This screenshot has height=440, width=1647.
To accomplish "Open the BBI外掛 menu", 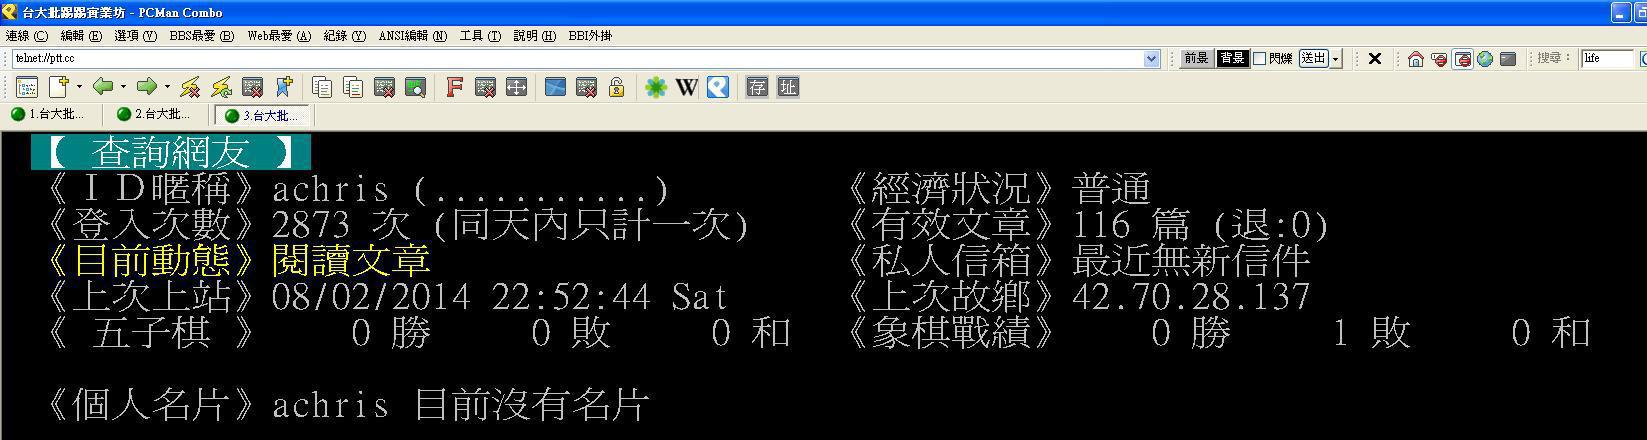I will 590,35.
